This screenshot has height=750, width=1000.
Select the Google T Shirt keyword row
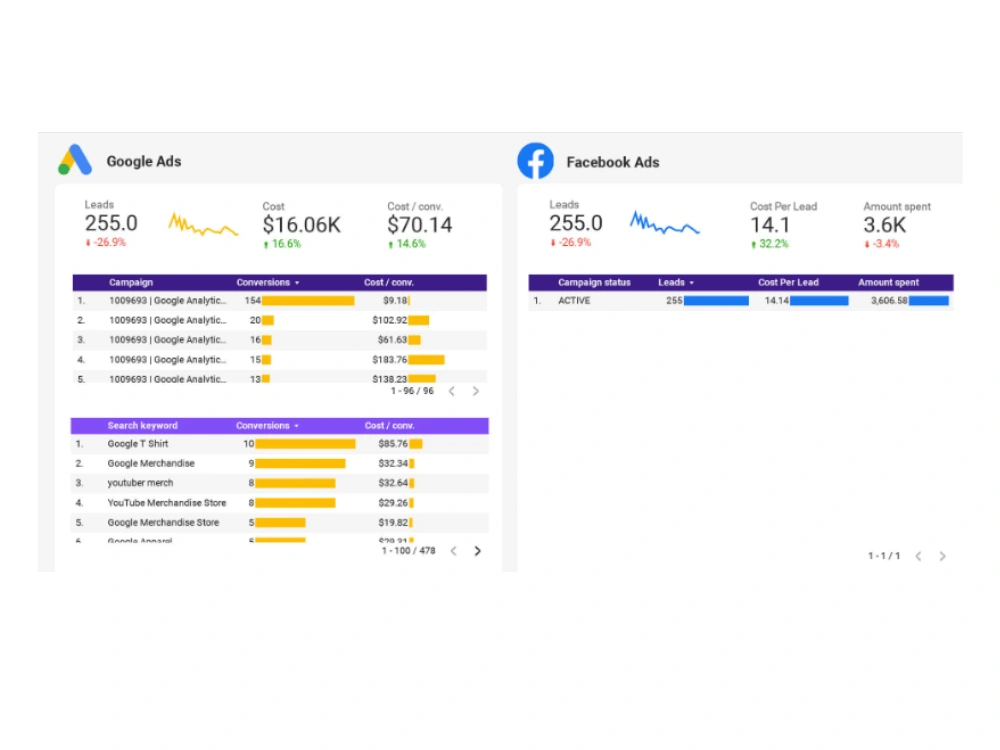pos(279,444)
